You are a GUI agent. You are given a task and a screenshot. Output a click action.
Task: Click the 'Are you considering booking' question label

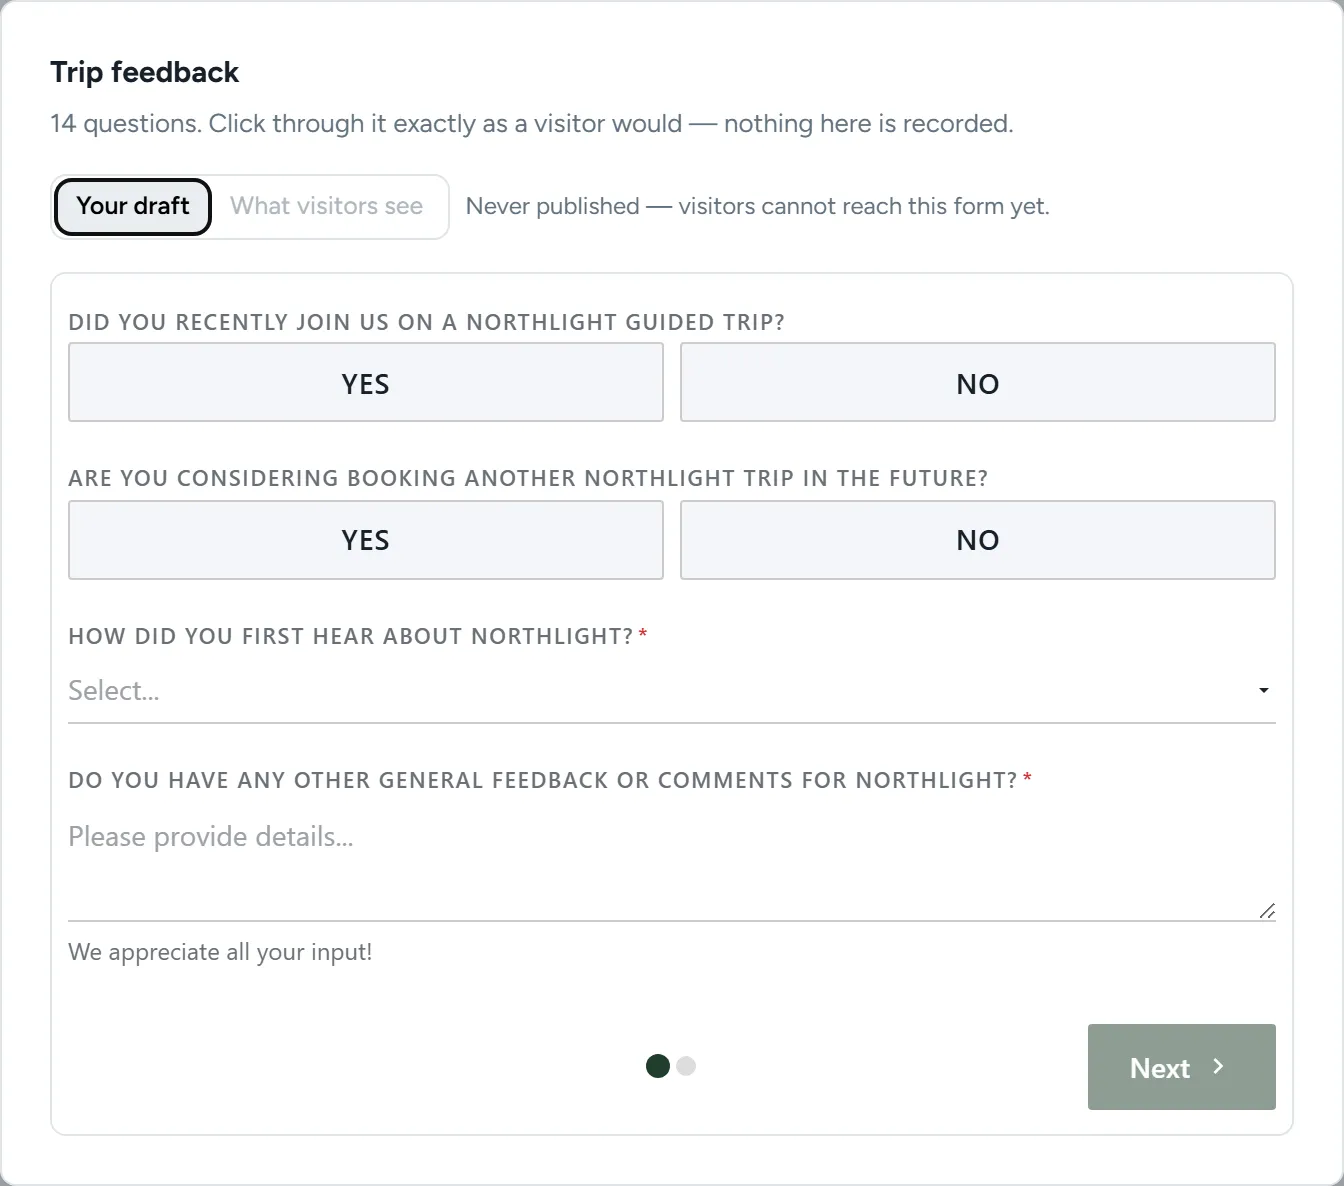528,478
